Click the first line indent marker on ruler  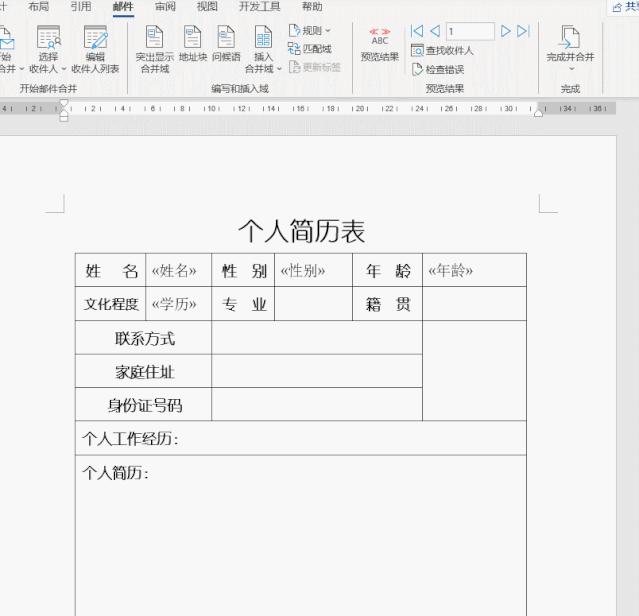pyautogui.click(x=64, y=103)
